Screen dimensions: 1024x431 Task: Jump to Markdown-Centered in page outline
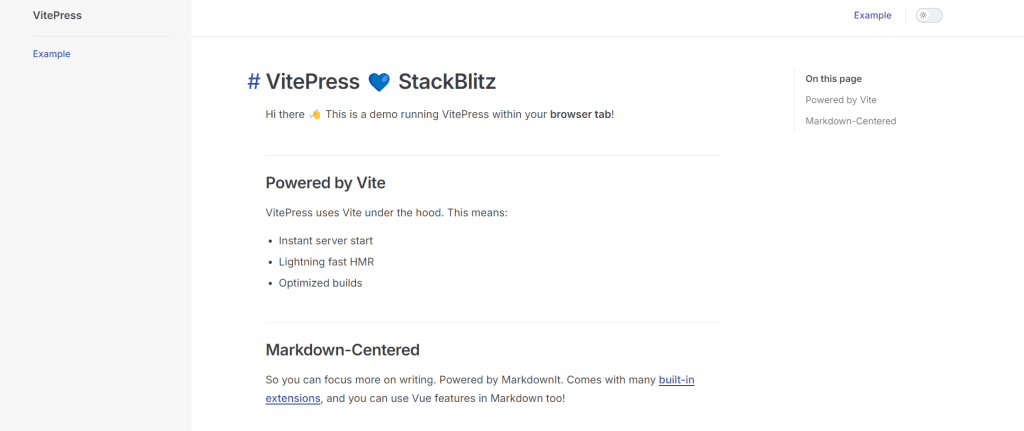click(x=851, y=121)
